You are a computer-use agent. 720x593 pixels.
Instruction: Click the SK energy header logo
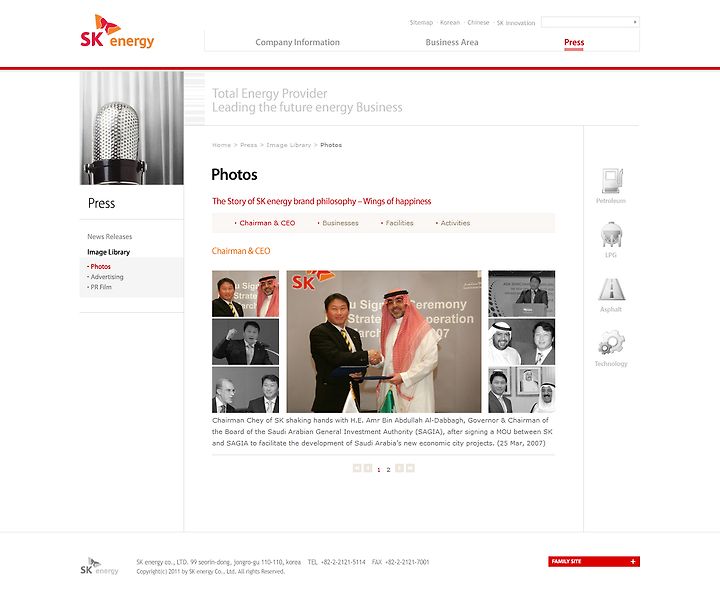coord(117,31)
